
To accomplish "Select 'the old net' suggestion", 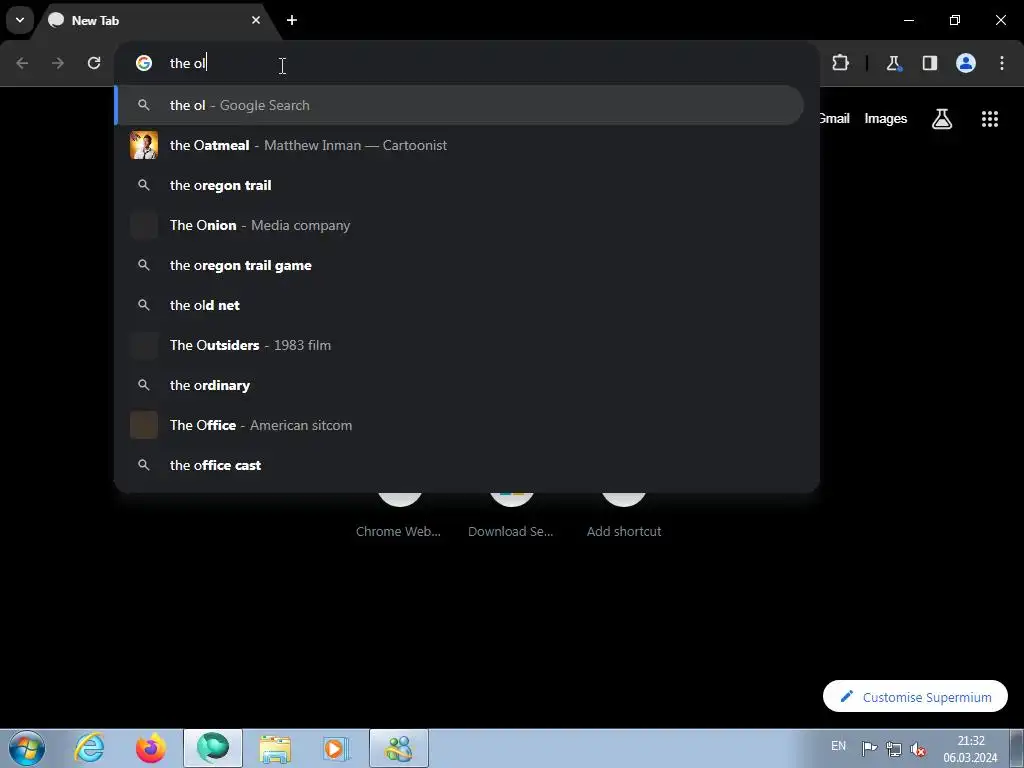I will point(459,305).
